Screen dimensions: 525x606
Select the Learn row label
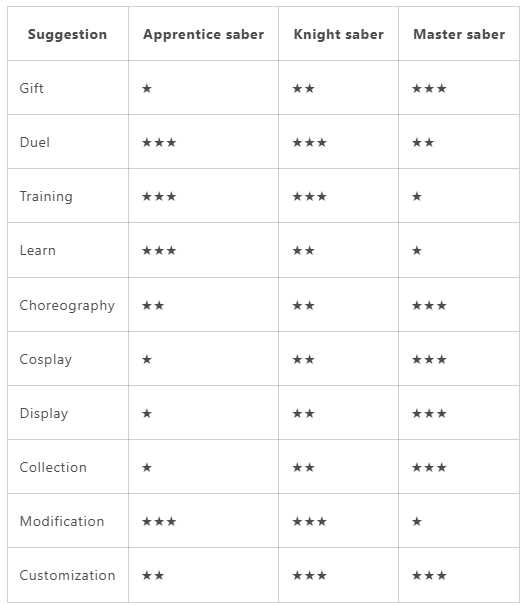coord(38,250)
